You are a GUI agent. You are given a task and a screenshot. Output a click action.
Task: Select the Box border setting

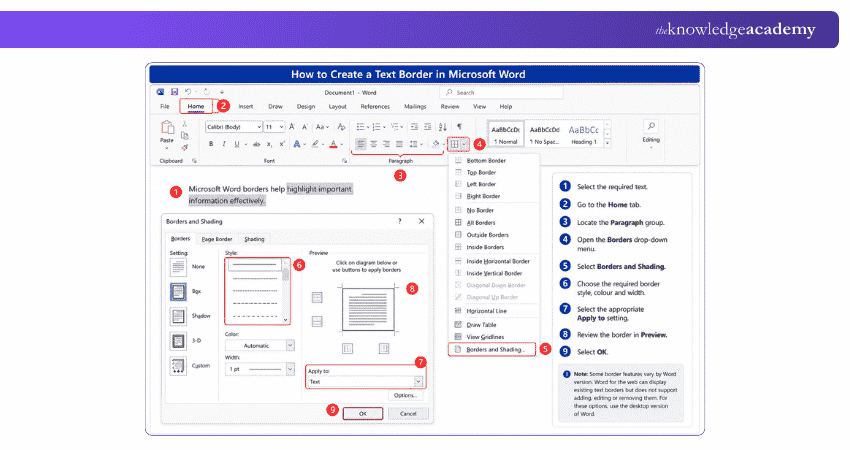(178, 292)
